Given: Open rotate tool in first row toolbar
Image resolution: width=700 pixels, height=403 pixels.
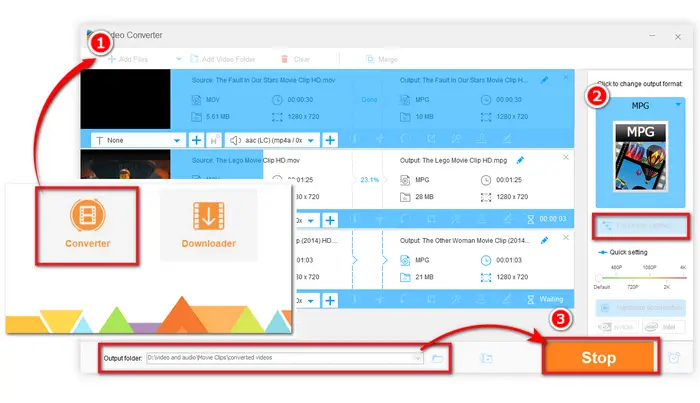Looking at the screenshot, I should pos(405,139).
